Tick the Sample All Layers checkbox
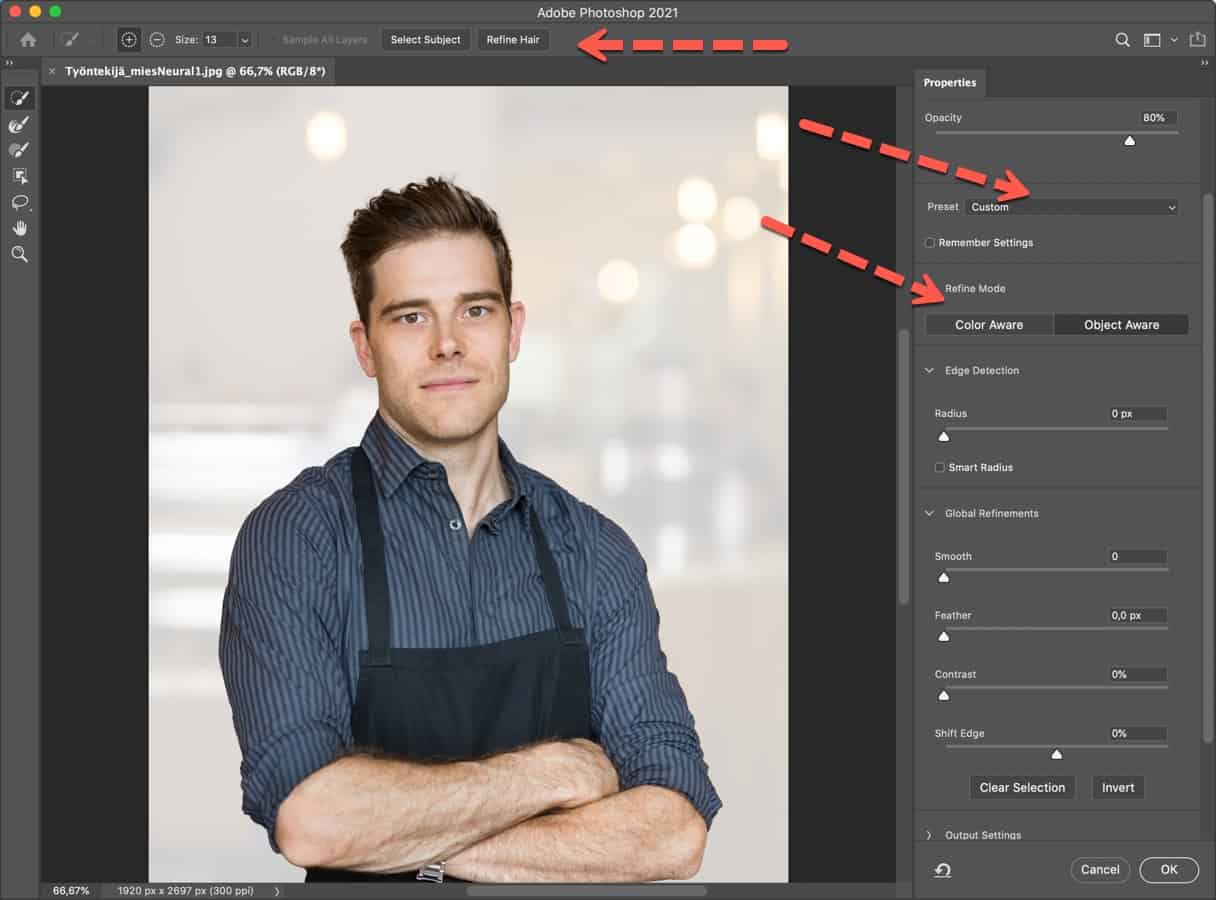The image size is (1216, 900). click(272, 40)
